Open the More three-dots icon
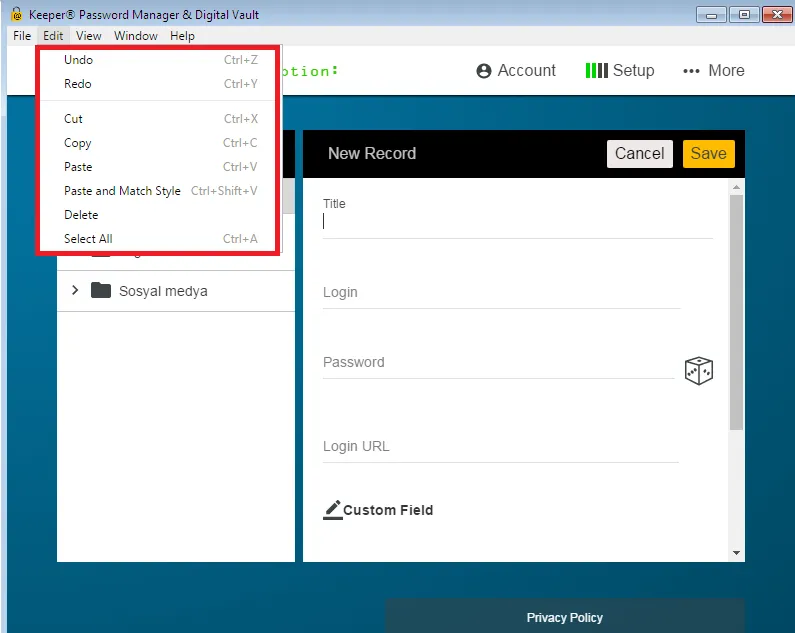795x633 pixels. pyautogui.click(x=691, y=71)
